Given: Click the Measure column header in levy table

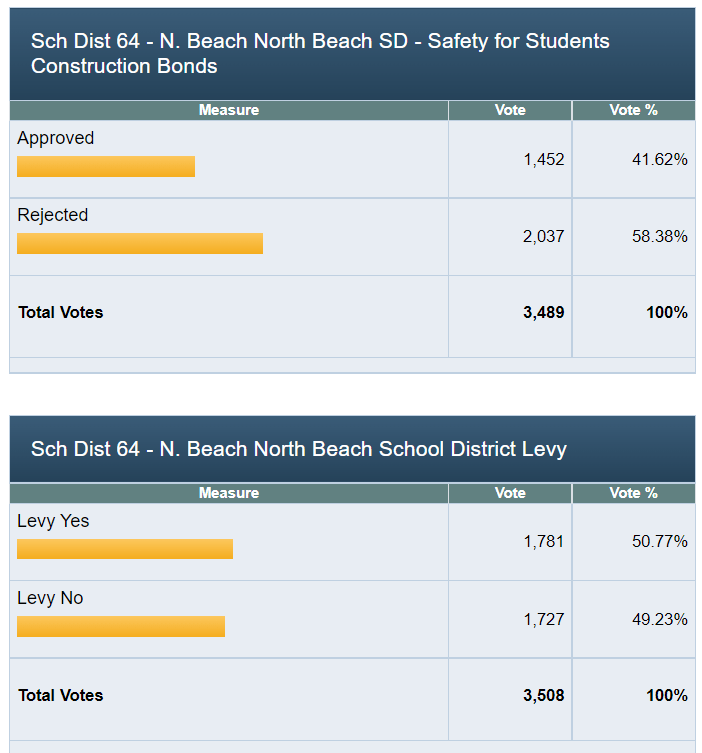Looking at the screenshot, I should pyautogui.click(x=229, y=493).
